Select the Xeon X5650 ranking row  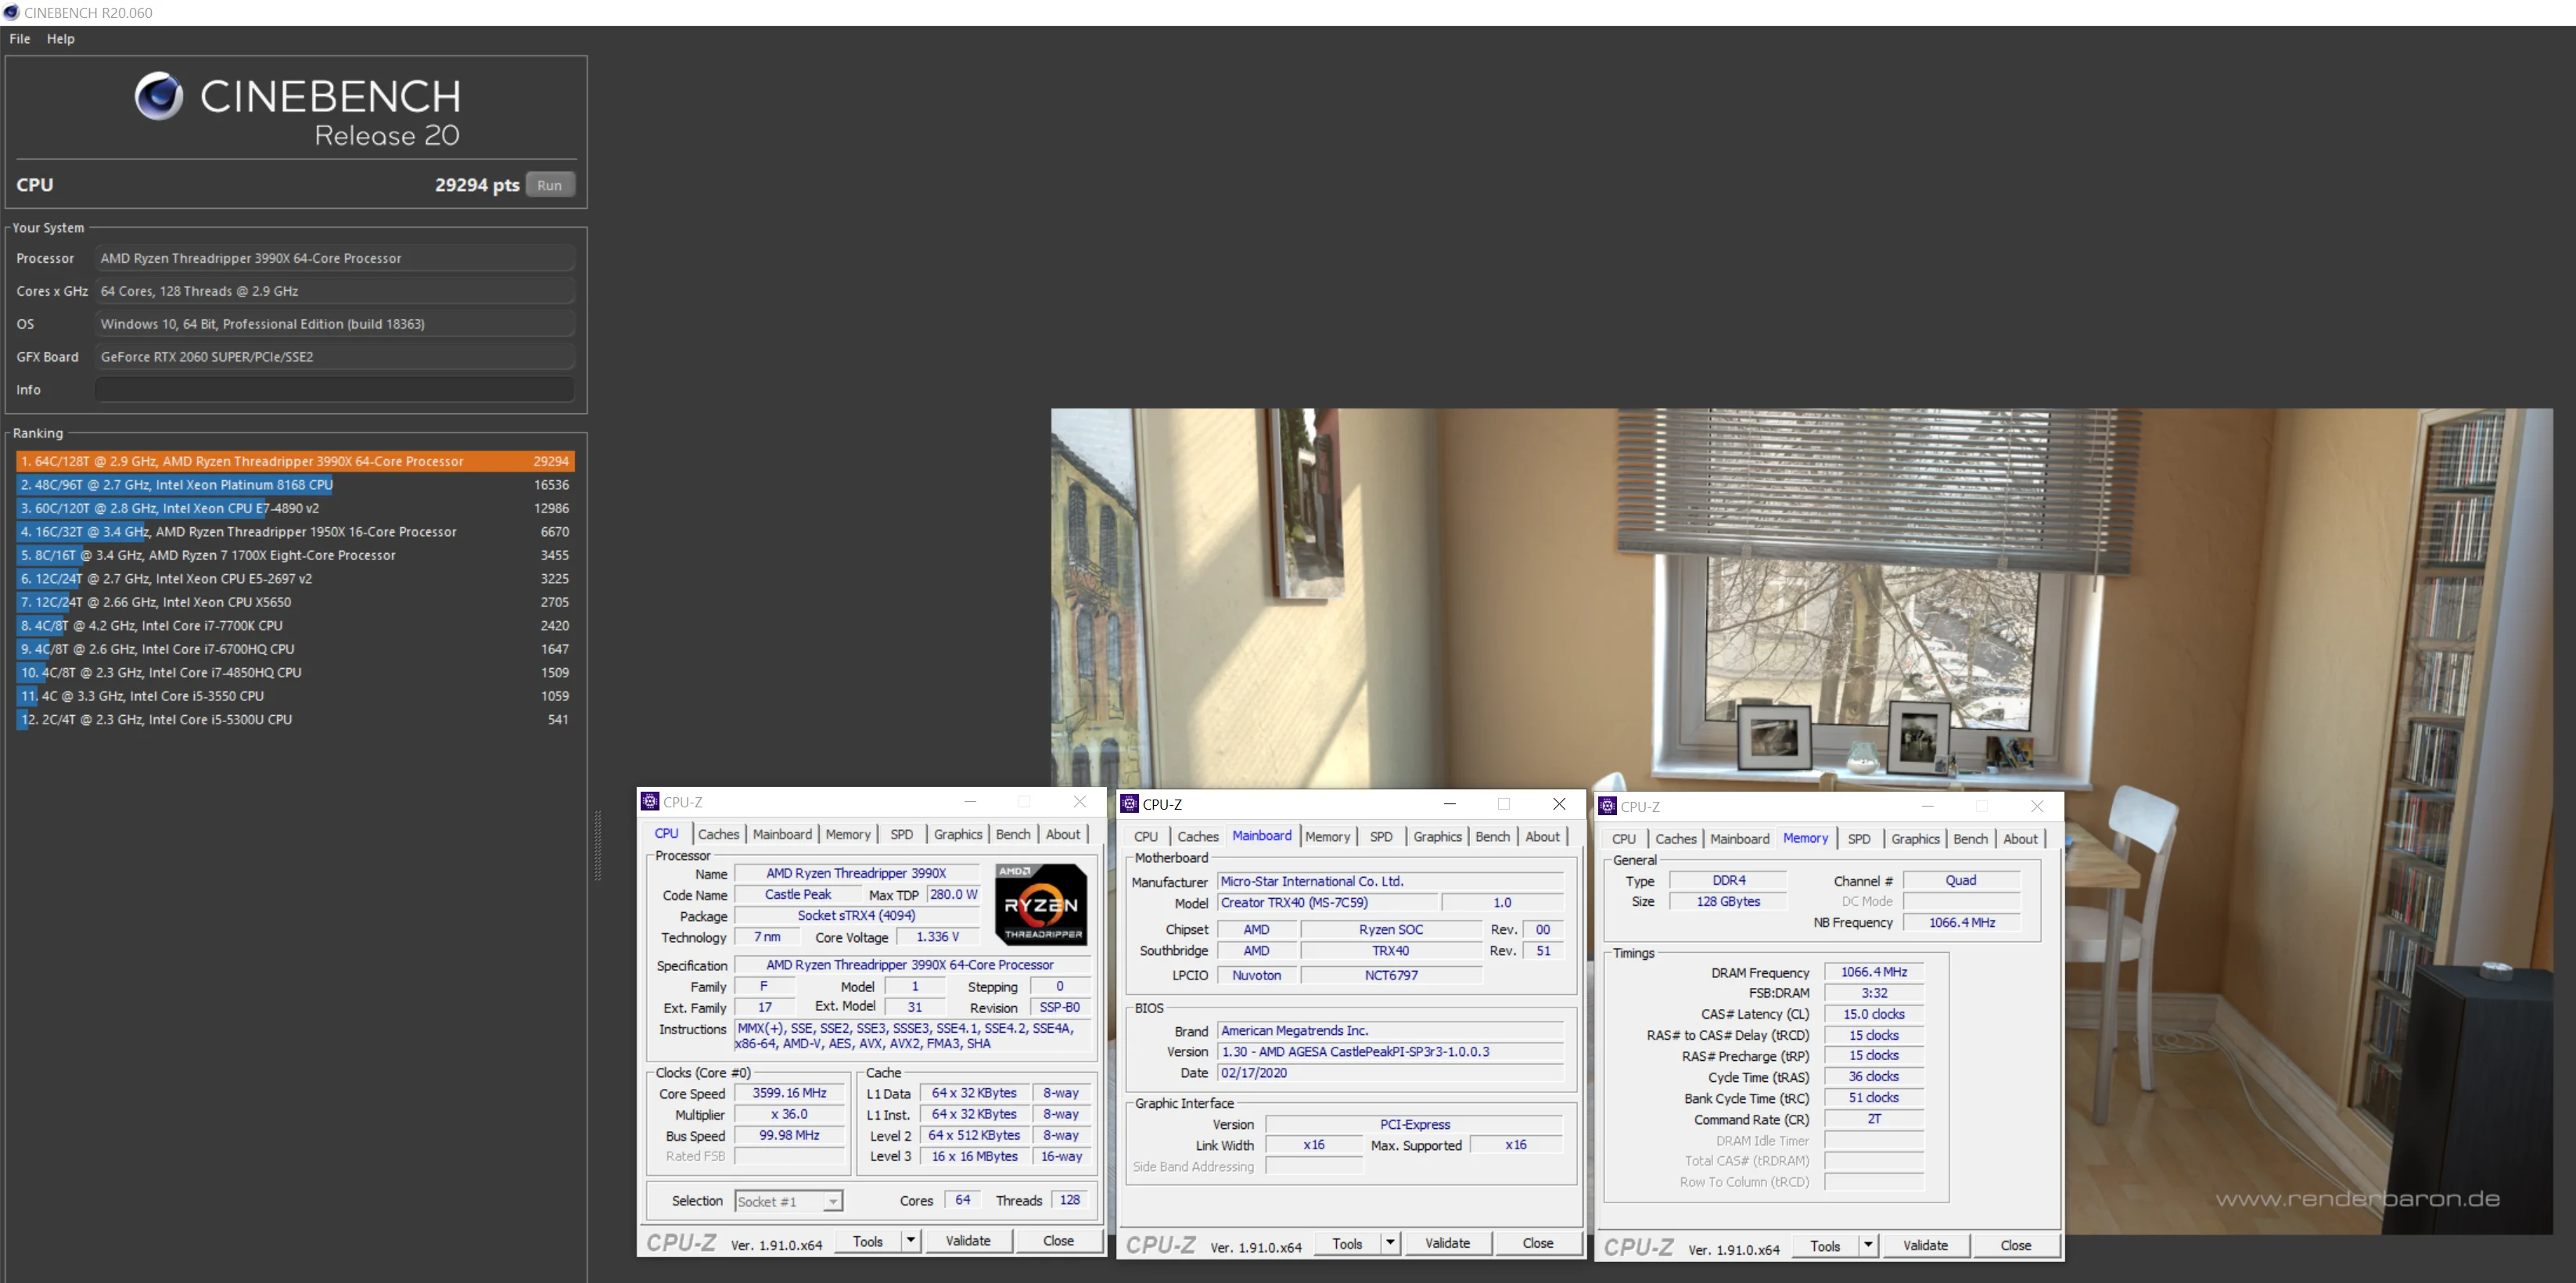[x=295, y=602]
